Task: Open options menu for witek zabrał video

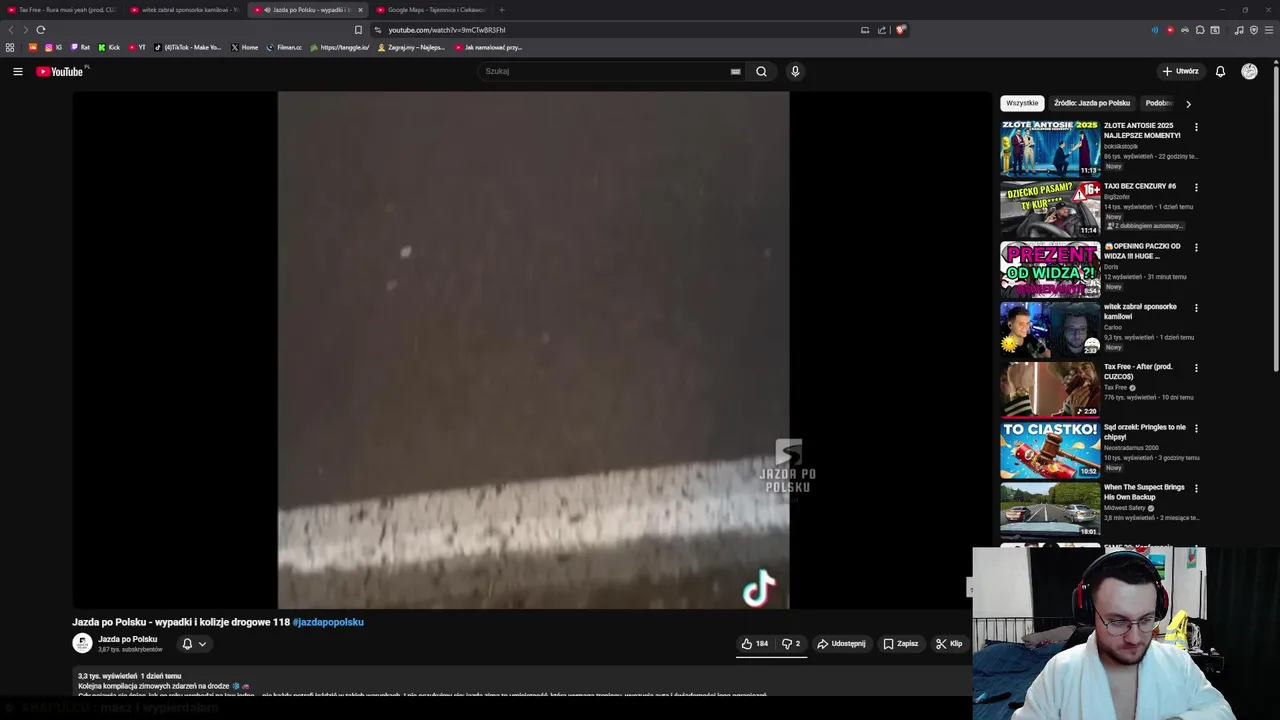Action: pyautogui.click(x=1196, y=308)
